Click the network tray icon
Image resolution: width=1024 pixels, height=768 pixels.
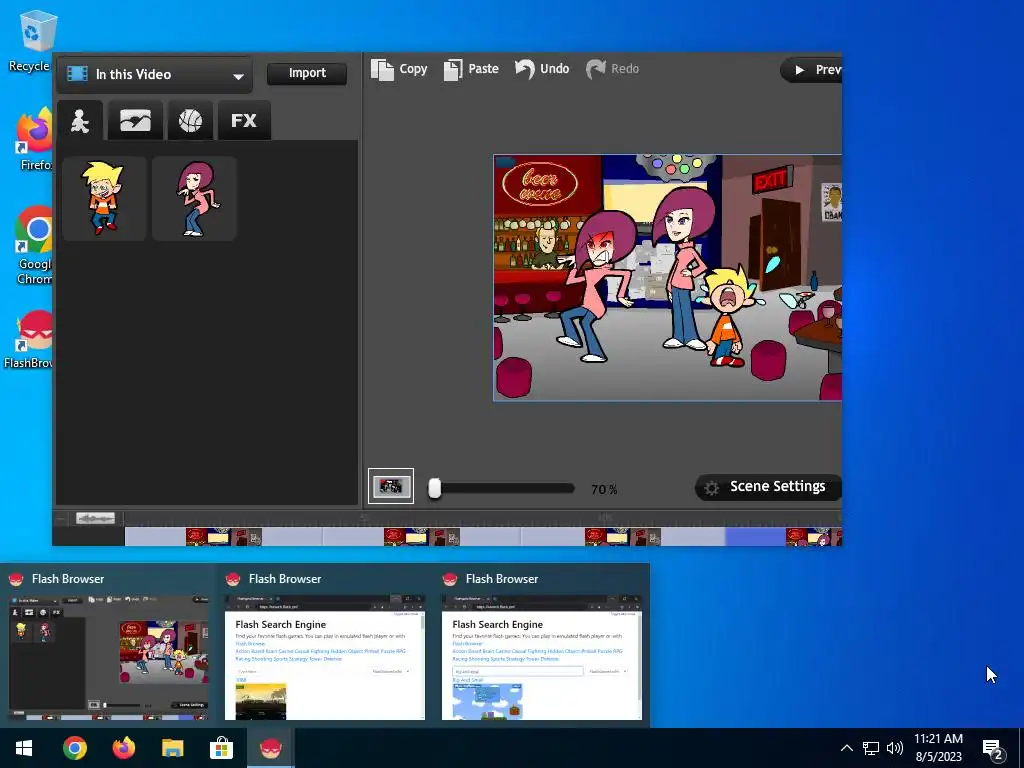coord(871,748)
